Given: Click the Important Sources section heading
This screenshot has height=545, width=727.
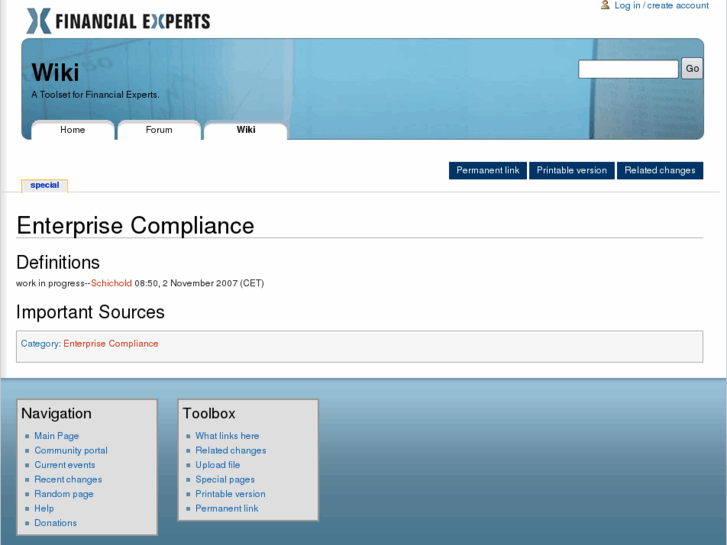Looking at the screenshot, I should click(x=90, y=312).
